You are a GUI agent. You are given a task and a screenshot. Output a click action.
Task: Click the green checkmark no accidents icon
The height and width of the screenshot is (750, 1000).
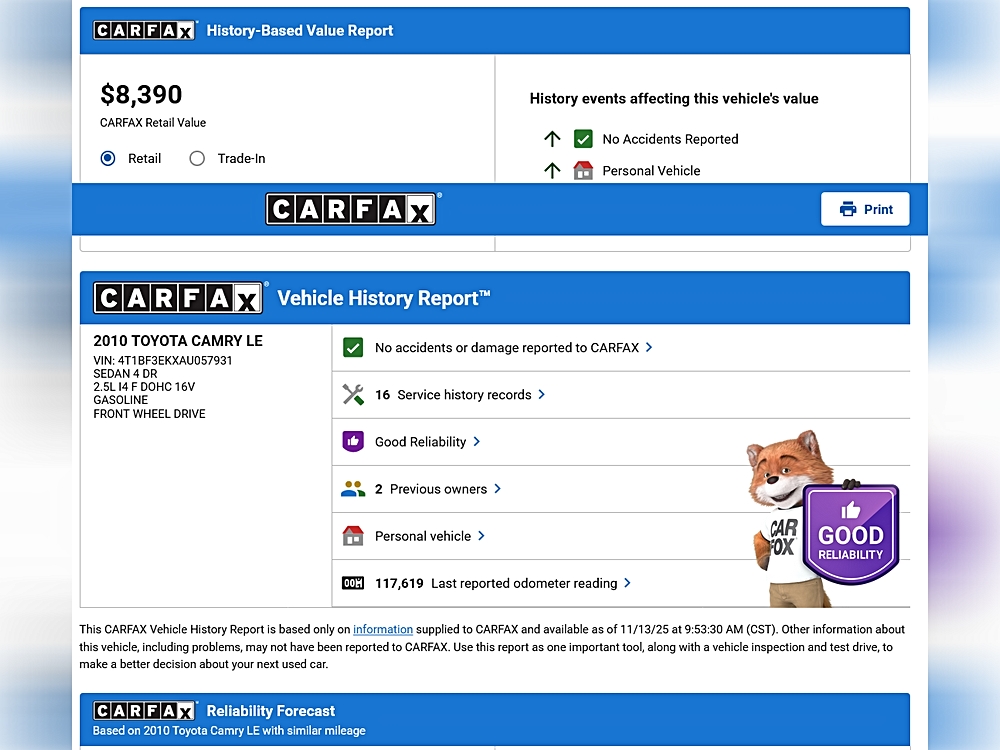pyautogui.click(x=353, y=348)
